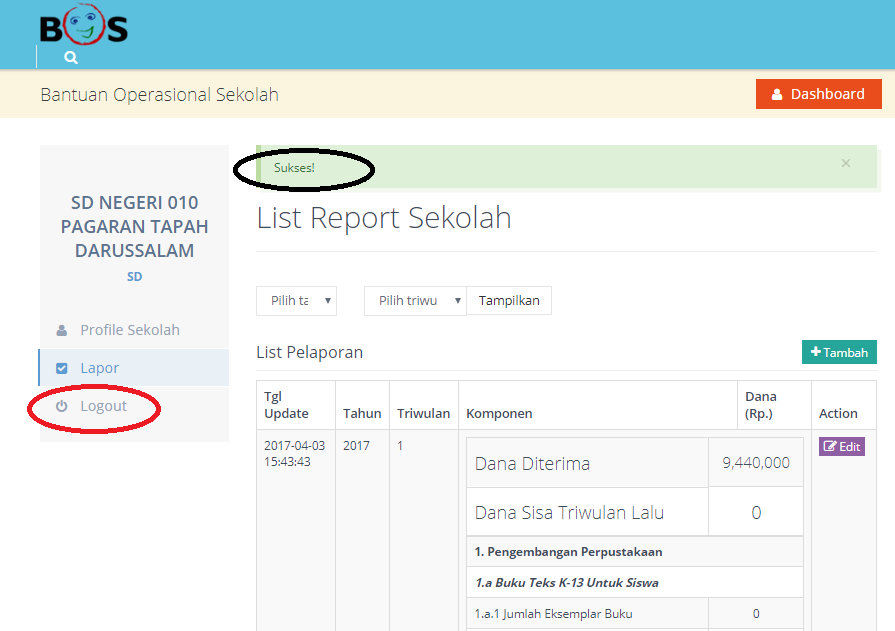
Task: Open the search magnifier icon
Action: [69, 57]
